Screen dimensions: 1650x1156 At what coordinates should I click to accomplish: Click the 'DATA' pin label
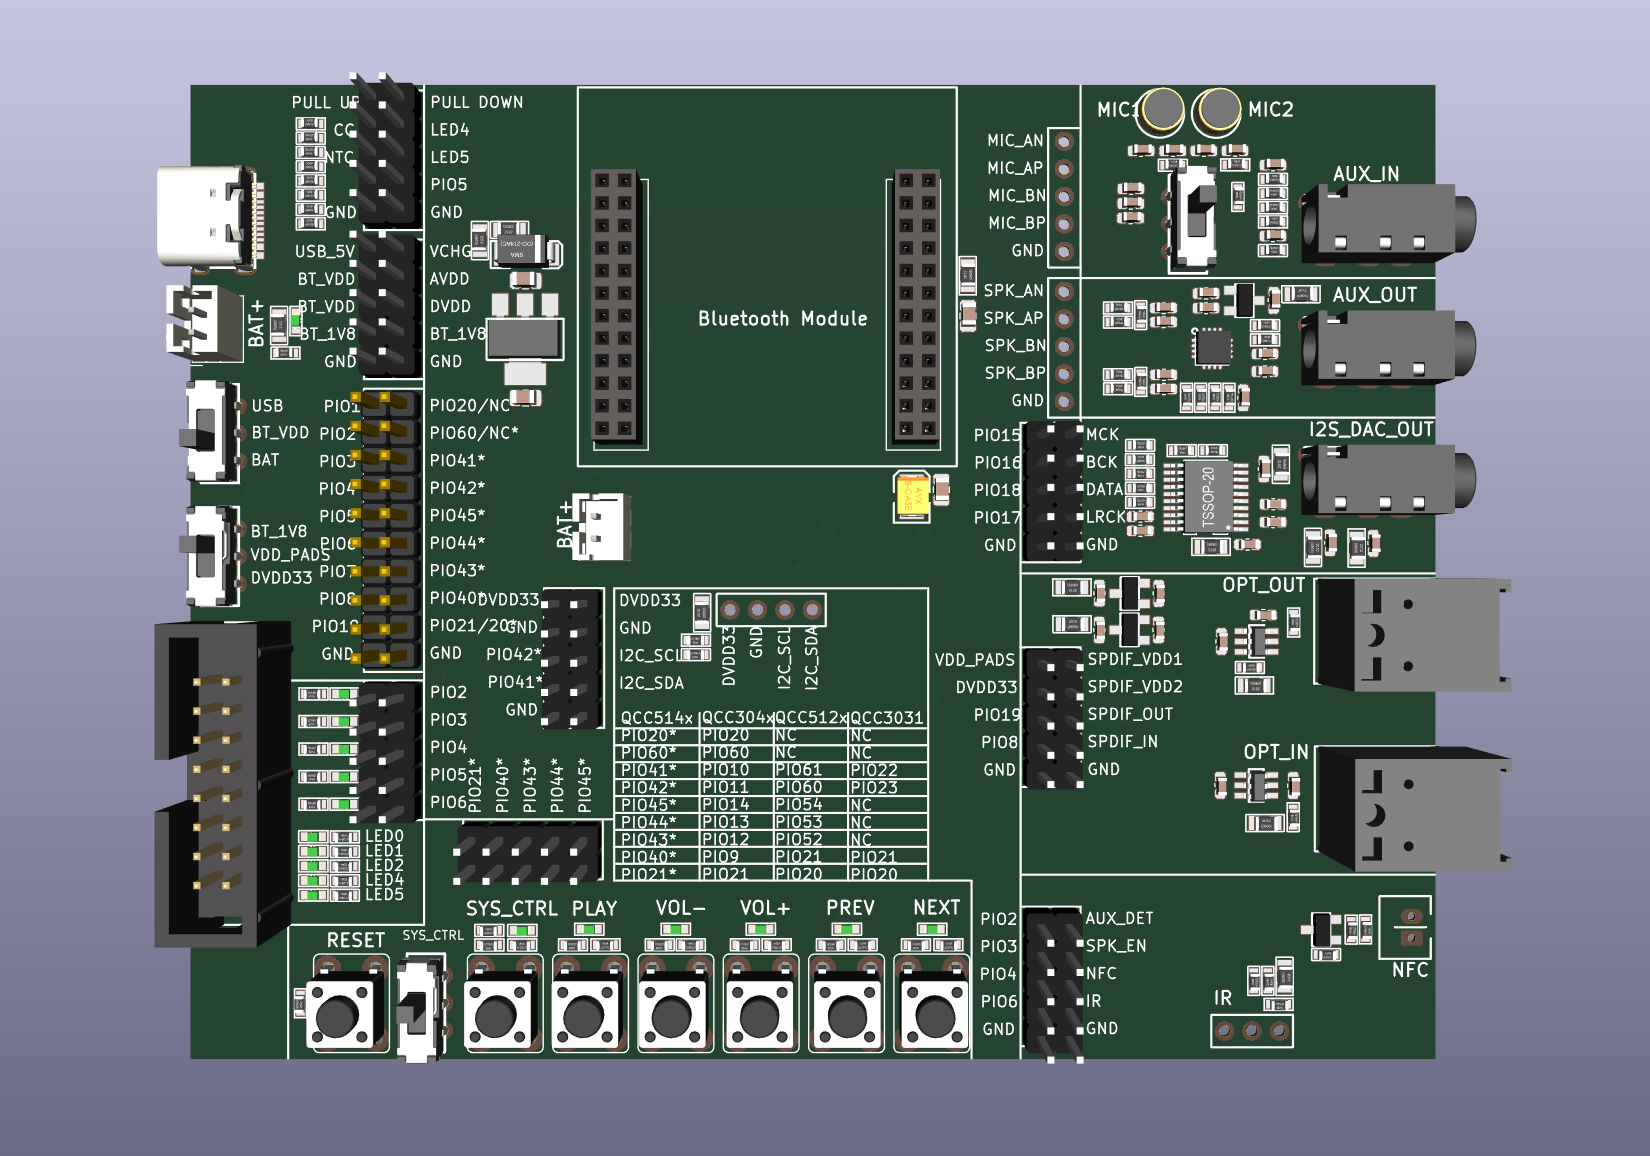pyautogui.click(x=1104, y=489)
